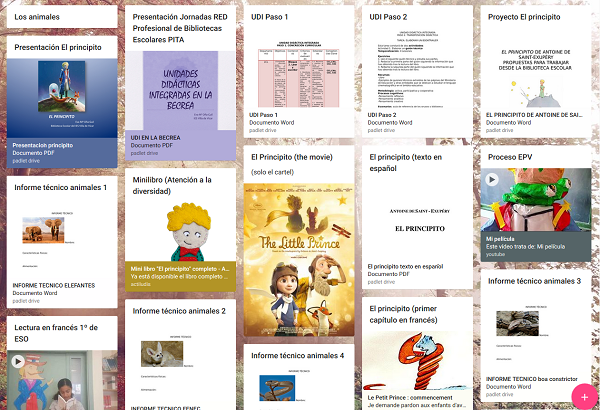Image resolution: width=600 pixels, height=410 pixels.
Task: Click the (solo el cartel) description text
Action: point(272,172)
